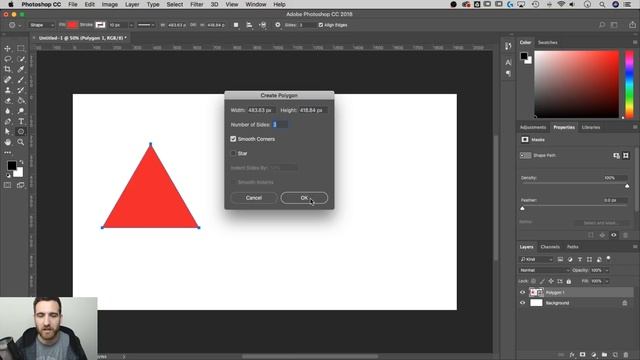640x360 pixels.
Task: Switch to the Swatches tab
Action: tap(547, 42)
